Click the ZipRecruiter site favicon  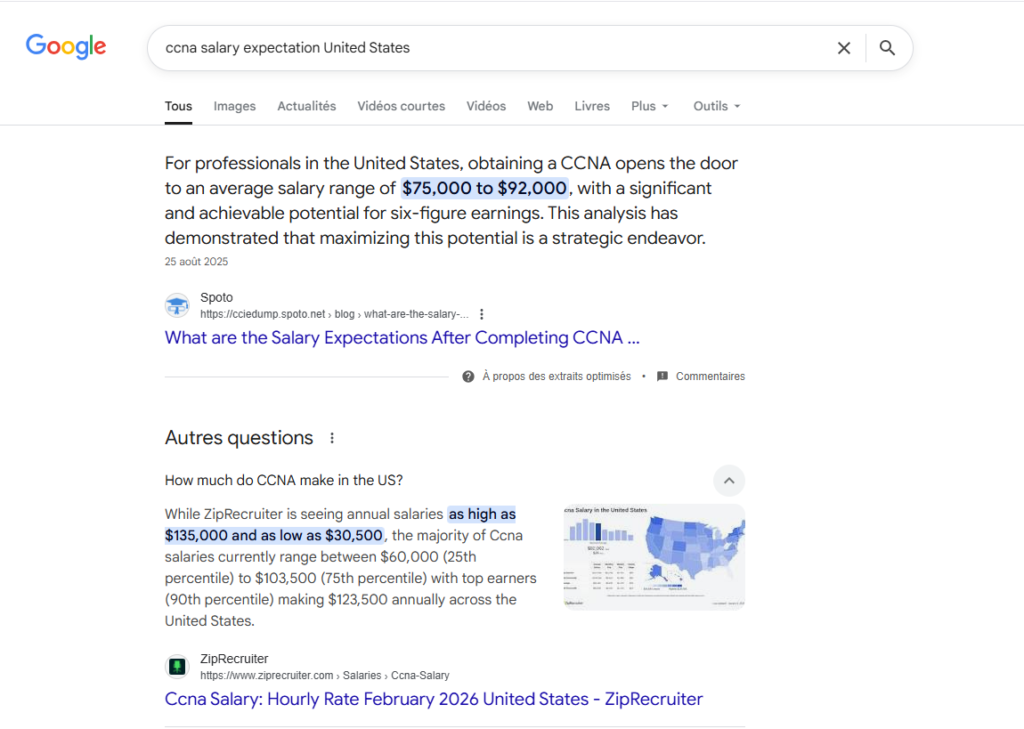click(x=177, y=667)
